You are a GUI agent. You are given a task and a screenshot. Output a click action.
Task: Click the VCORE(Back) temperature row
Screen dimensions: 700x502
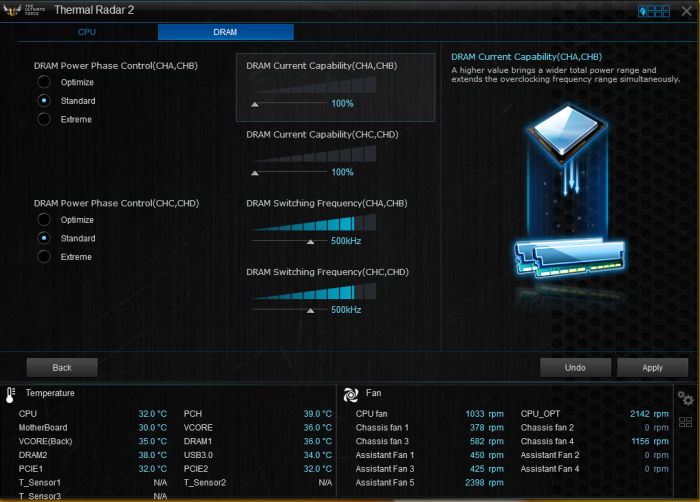(93, 441)
